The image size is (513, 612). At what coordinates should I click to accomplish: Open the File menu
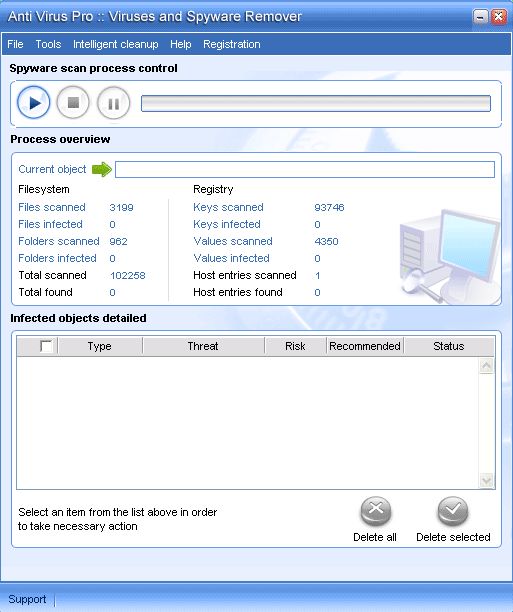pyautogui.click(x=15, y=44)
